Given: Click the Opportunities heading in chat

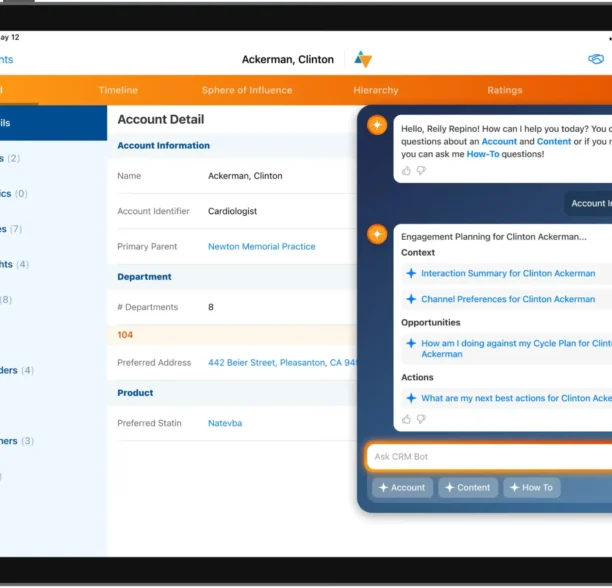Looking at the screenshot, I should tap(431, 323).
